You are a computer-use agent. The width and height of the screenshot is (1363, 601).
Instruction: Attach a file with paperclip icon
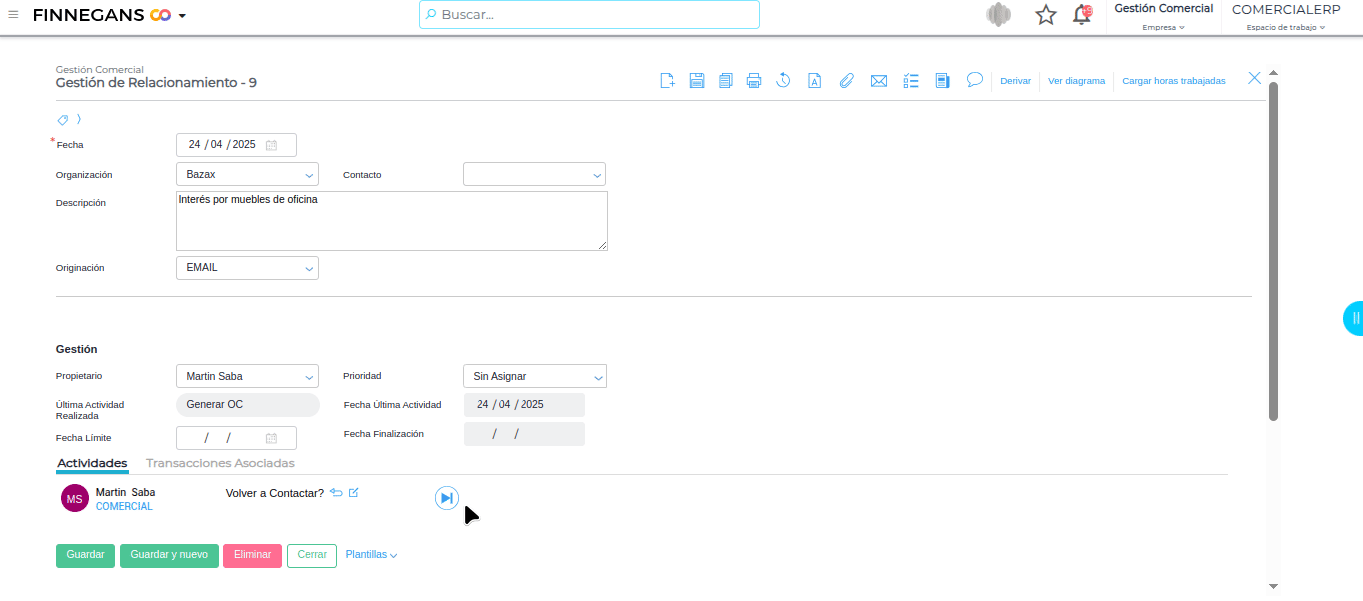point(846,81)
